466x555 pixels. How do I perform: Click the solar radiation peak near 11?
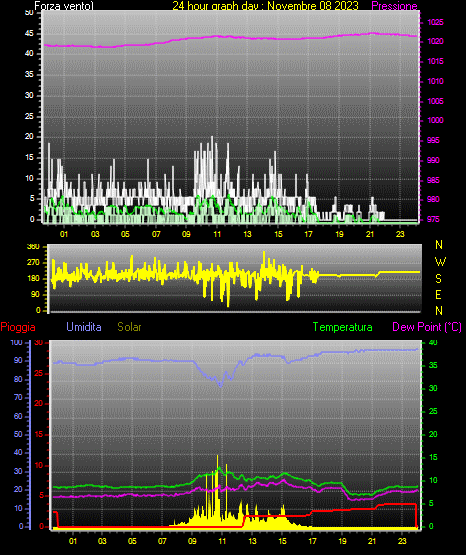(217, 460)
